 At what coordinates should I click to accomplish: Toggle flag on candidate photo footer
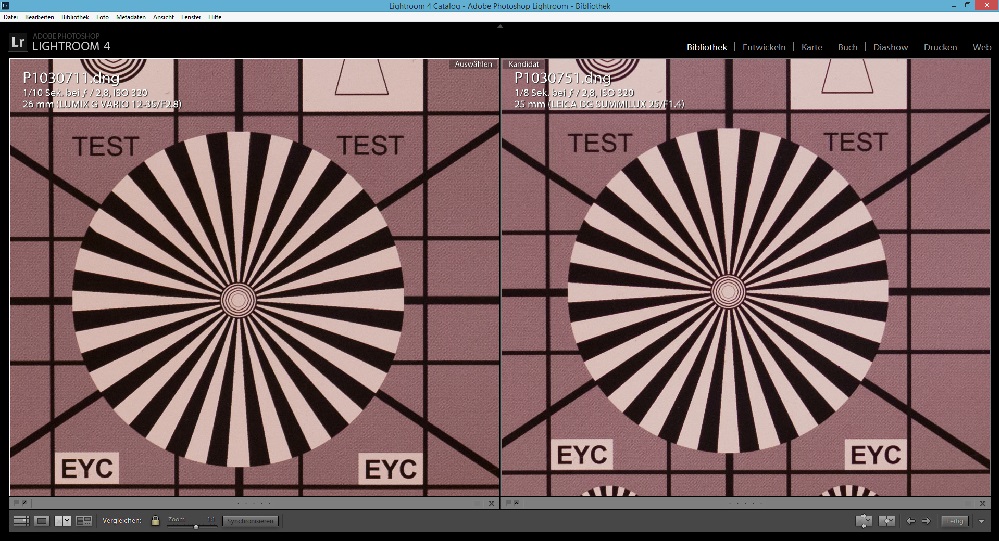coord(507,503)
